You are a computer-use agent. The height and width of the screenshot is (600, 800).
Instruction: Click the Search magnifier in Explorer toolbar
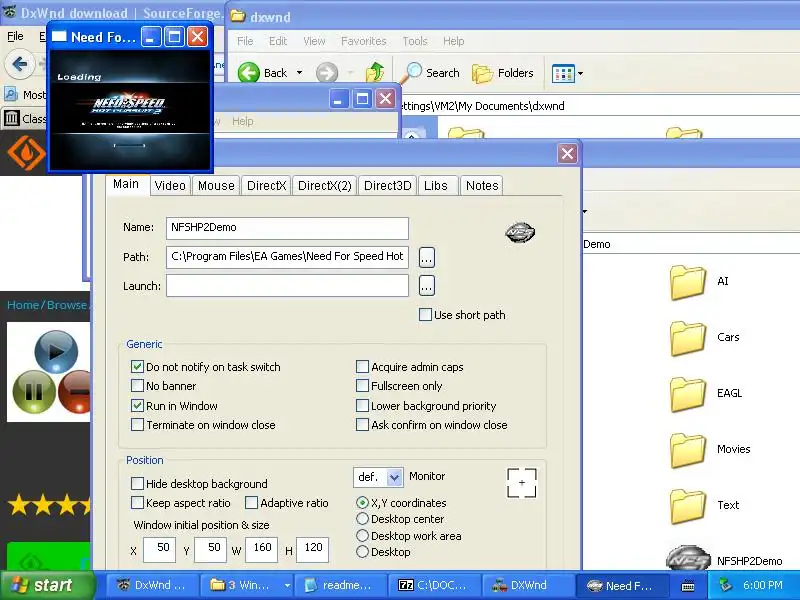(x=413, y=72)
